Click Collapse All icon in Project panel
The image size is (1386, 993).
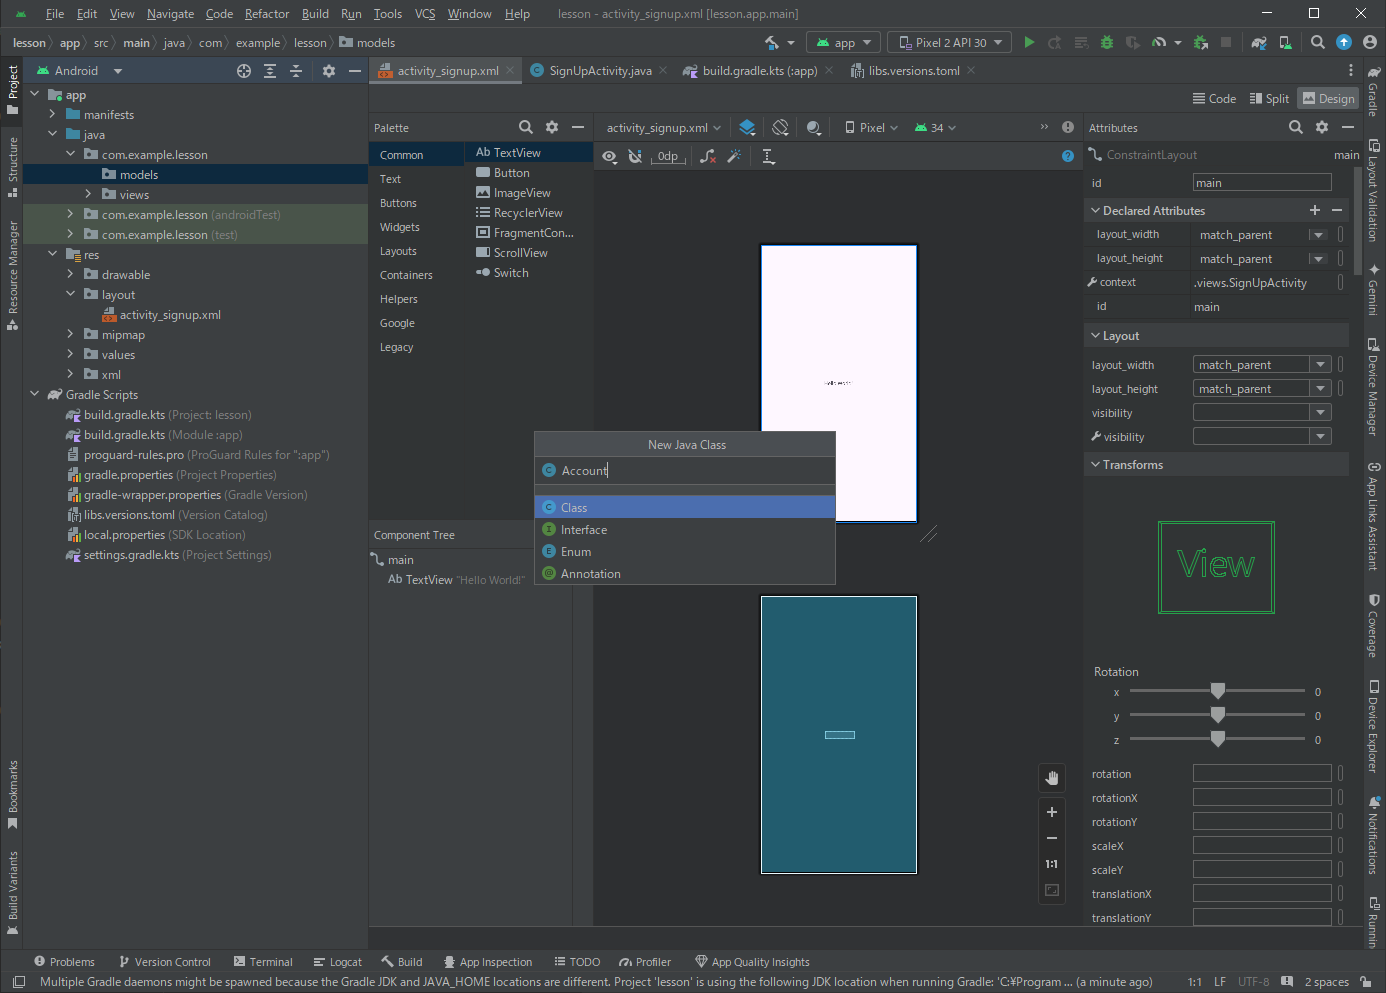(x=296, y=71)
